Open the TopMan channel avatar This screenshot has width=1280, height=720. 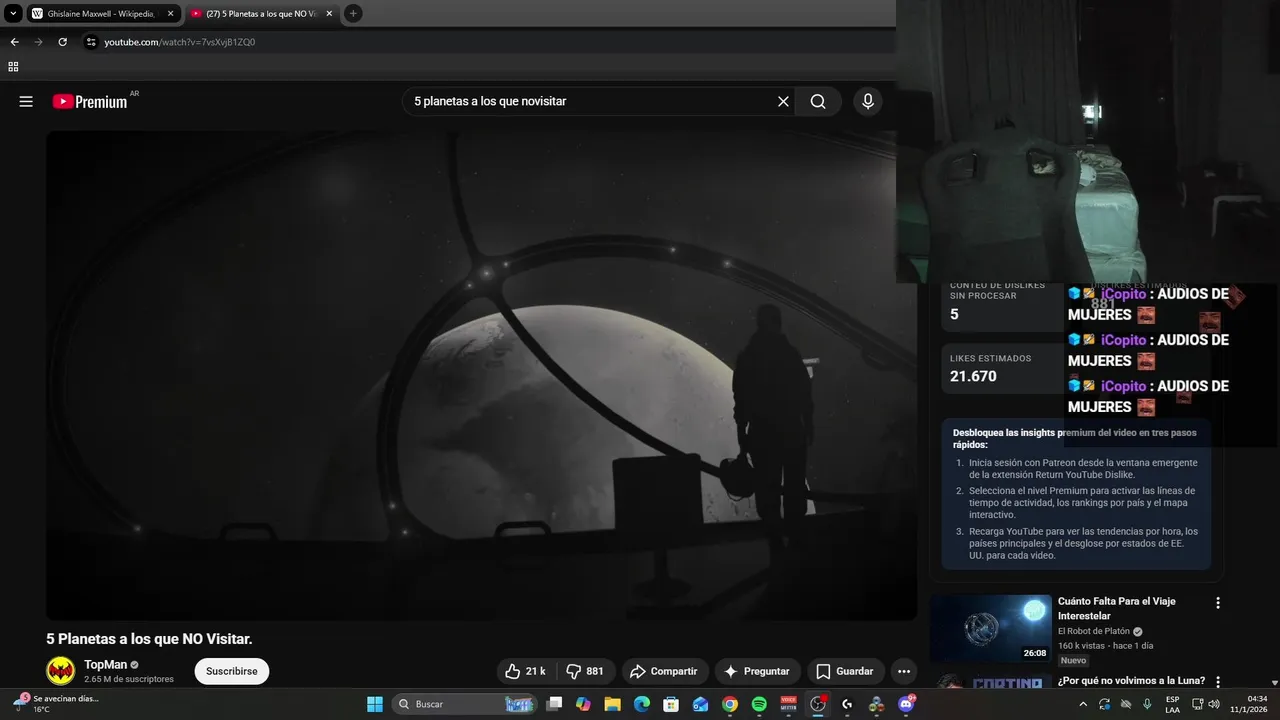coord(61,671)
